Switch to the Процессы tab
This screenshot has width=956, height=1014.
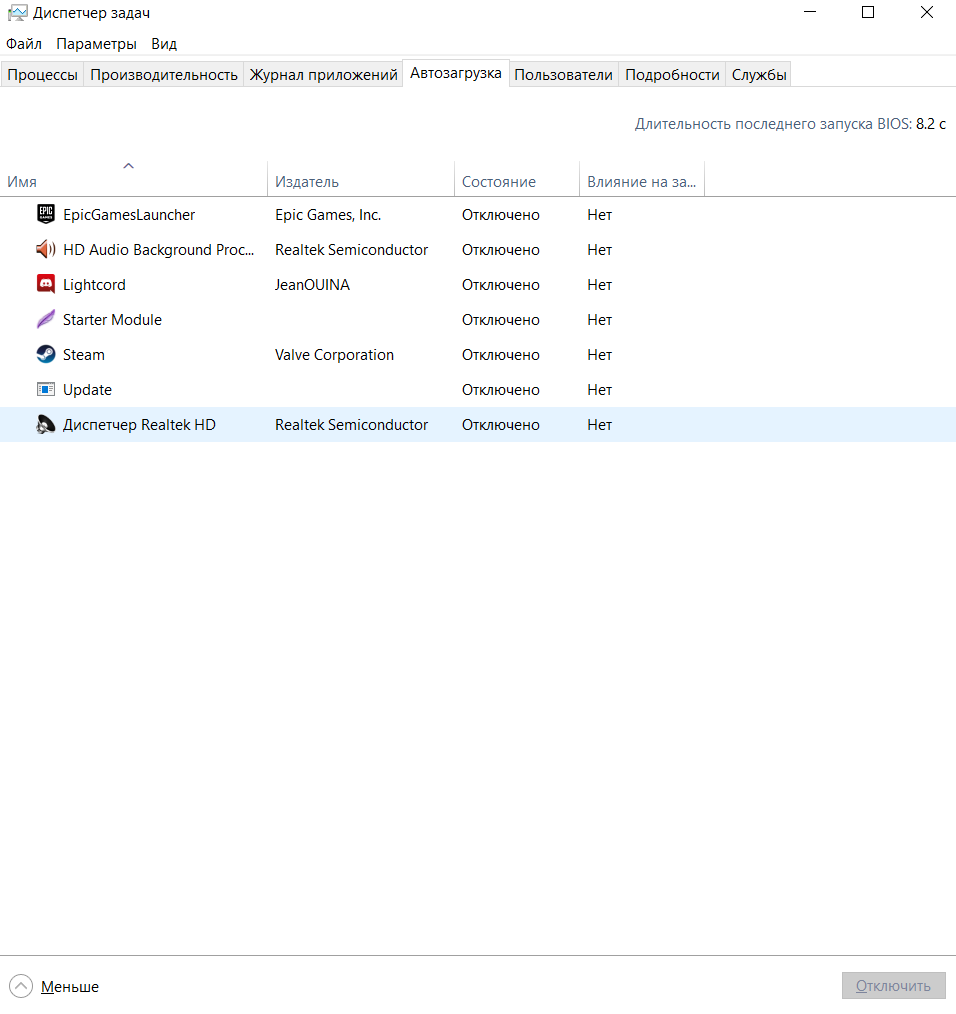pos(42,74)
